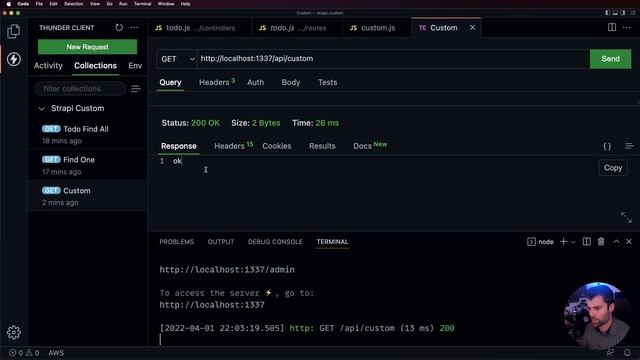The height and width of the screenshot is (360, 640).
Task: Kill terminal with trash icon
Action: click(601, 242)
